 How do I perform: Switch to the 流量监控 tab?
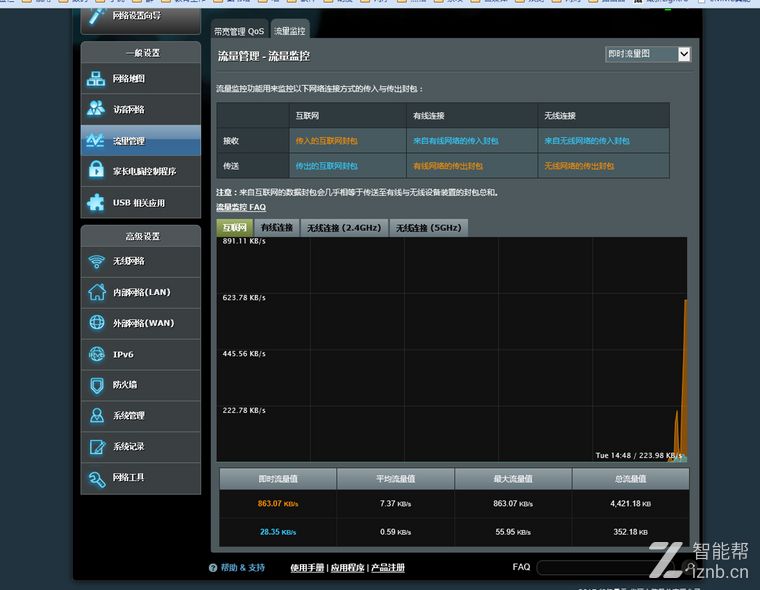290,31
